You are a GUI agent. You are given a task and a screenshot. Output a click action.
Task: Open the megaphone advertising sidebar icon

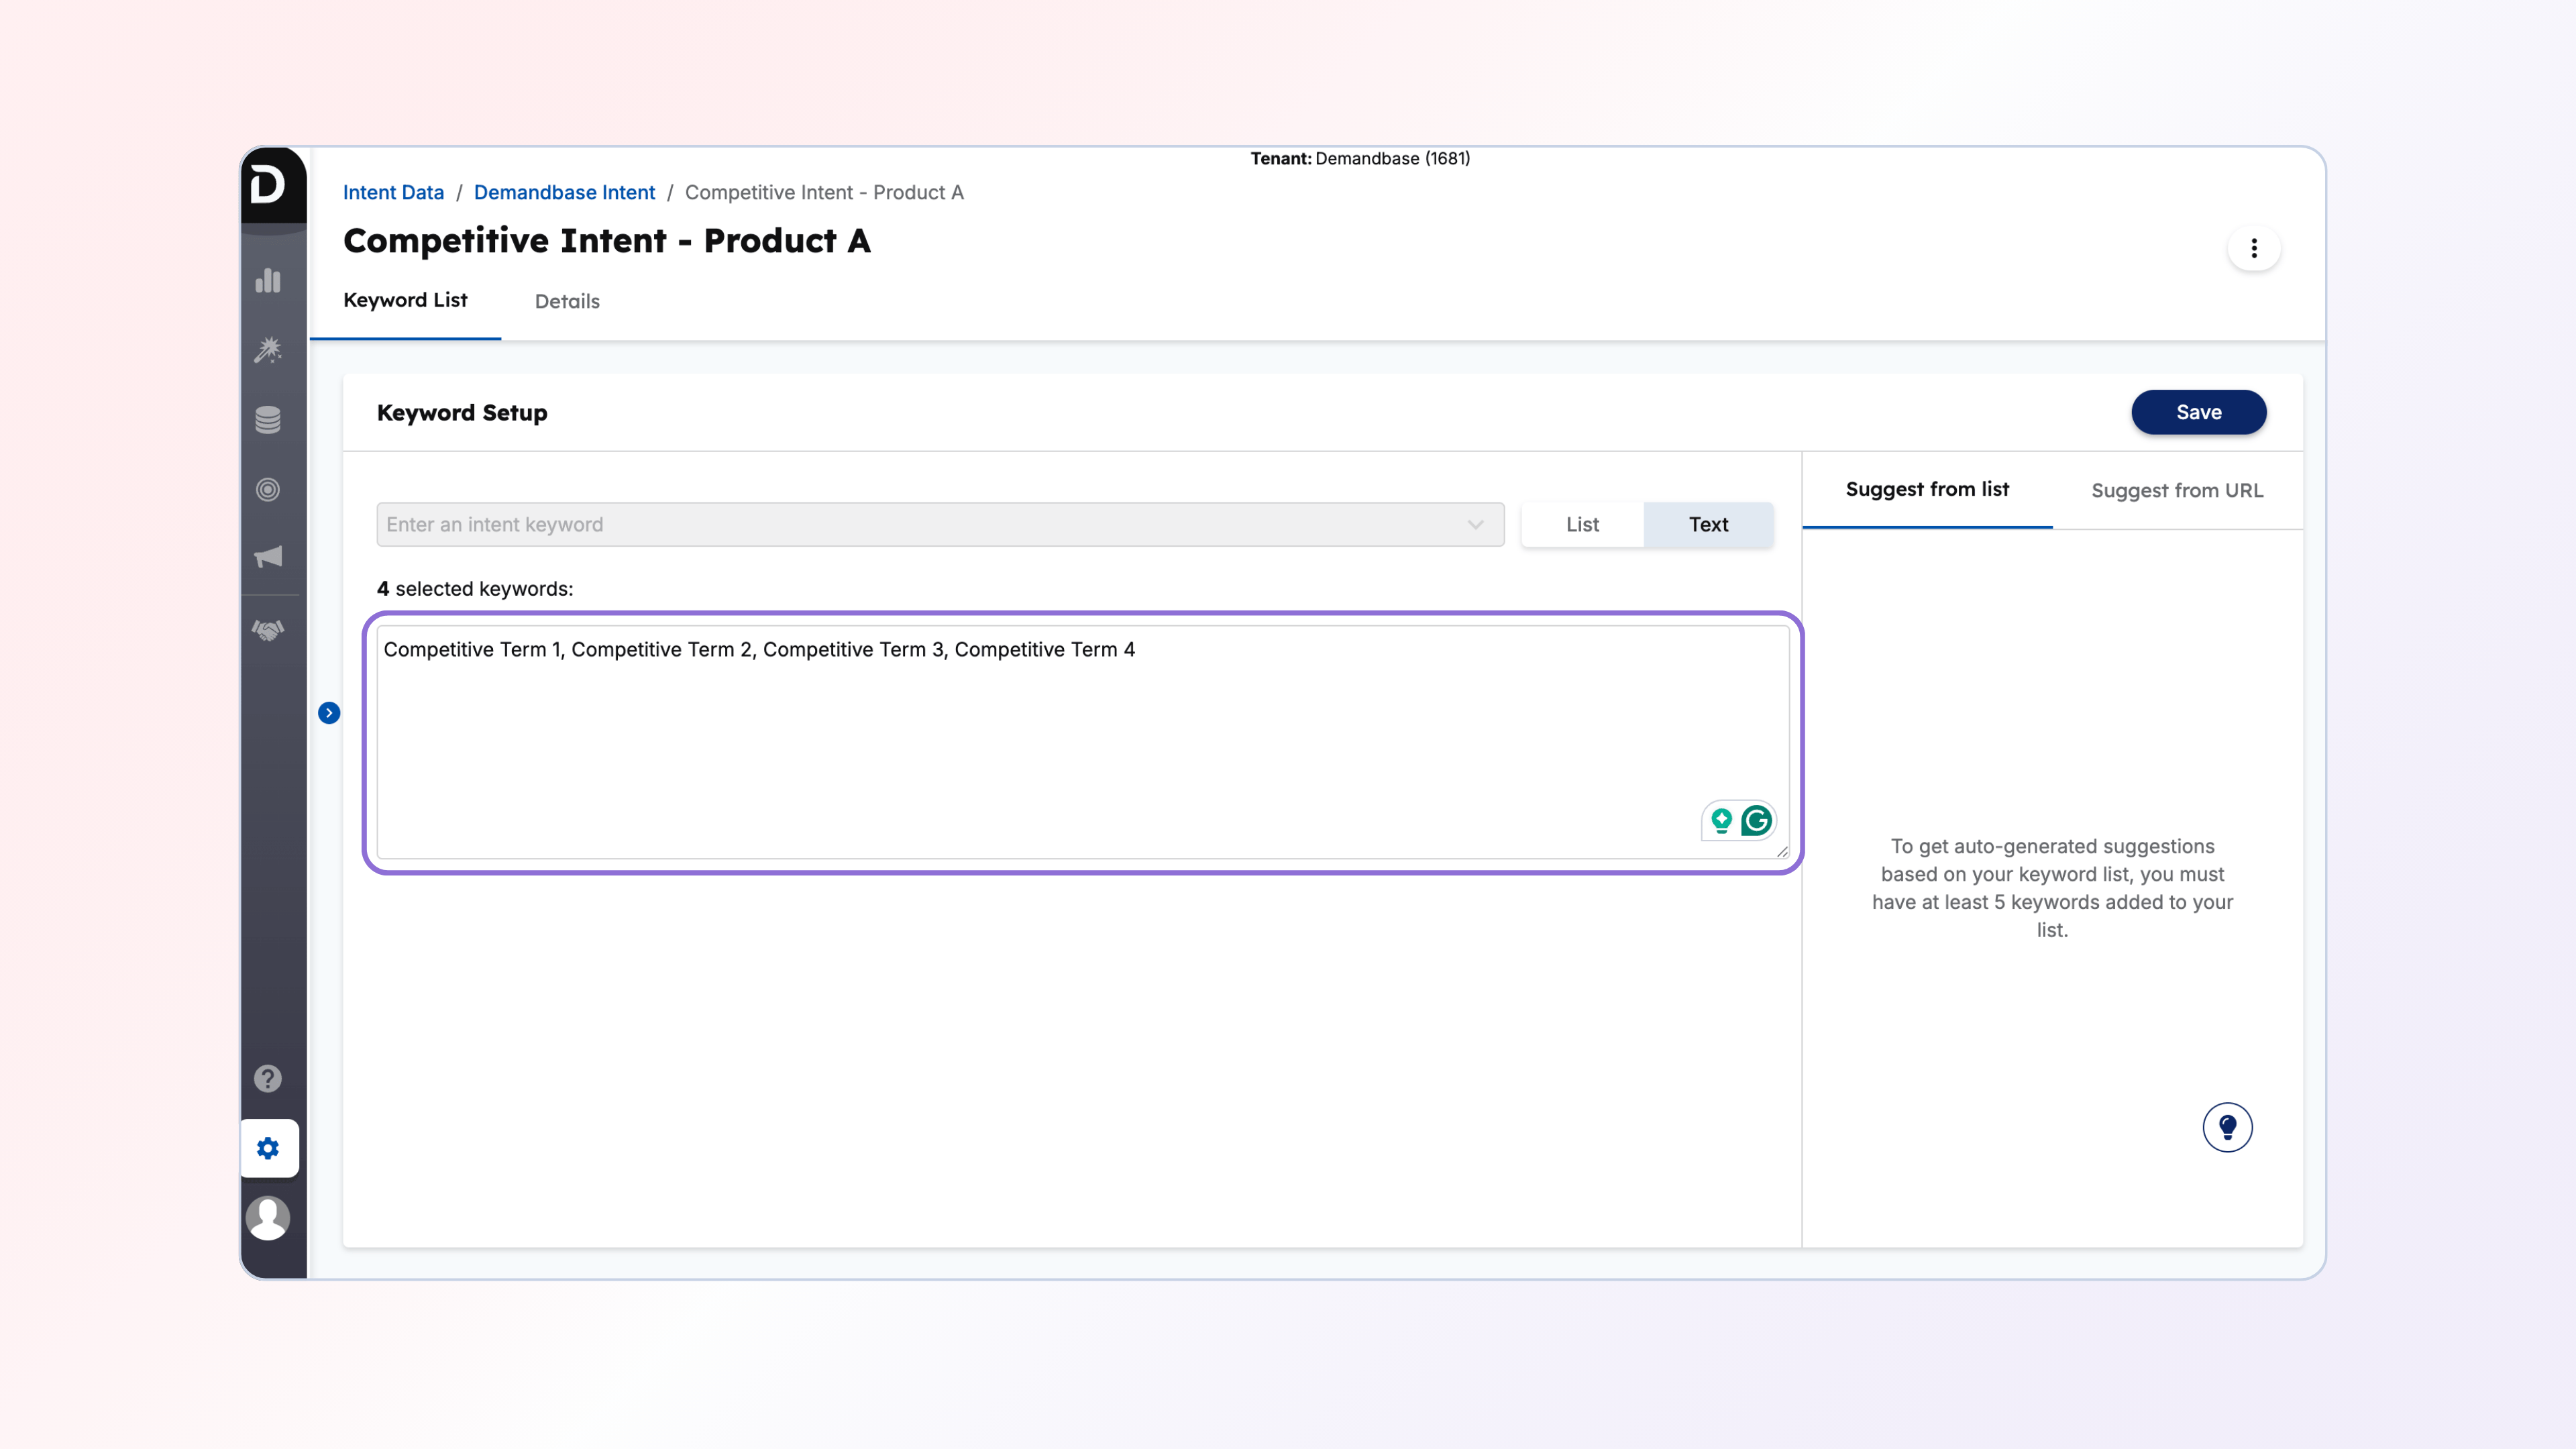[268, 557]
